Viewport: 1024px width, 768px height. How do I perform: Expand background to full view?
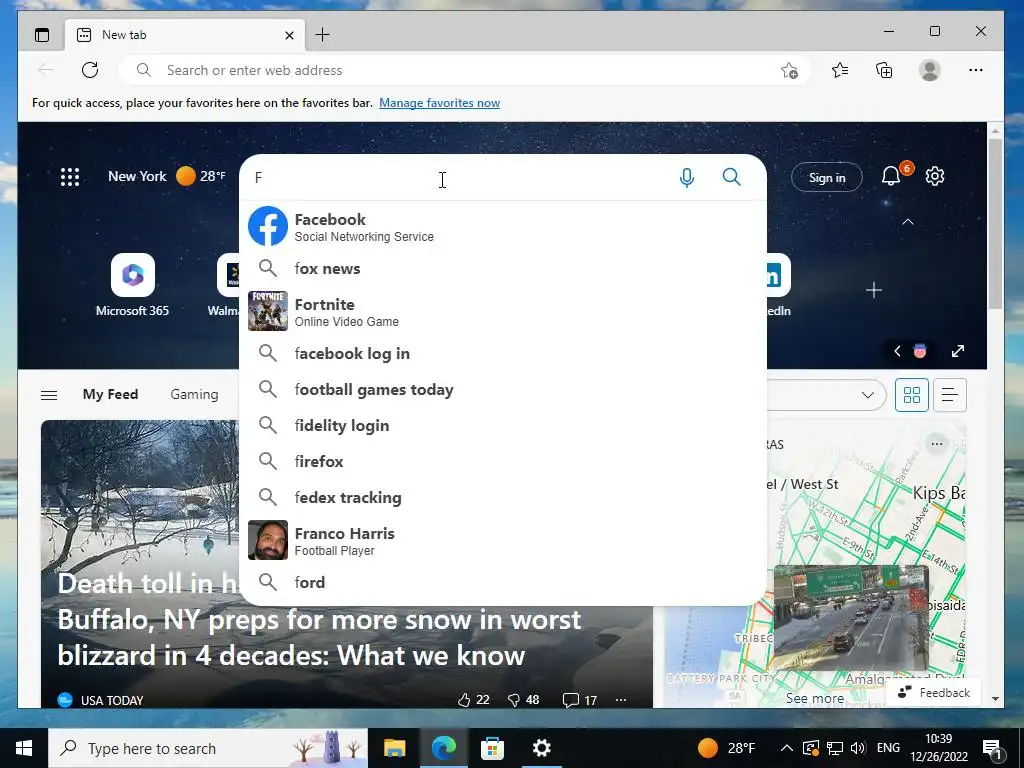(957, 351)
